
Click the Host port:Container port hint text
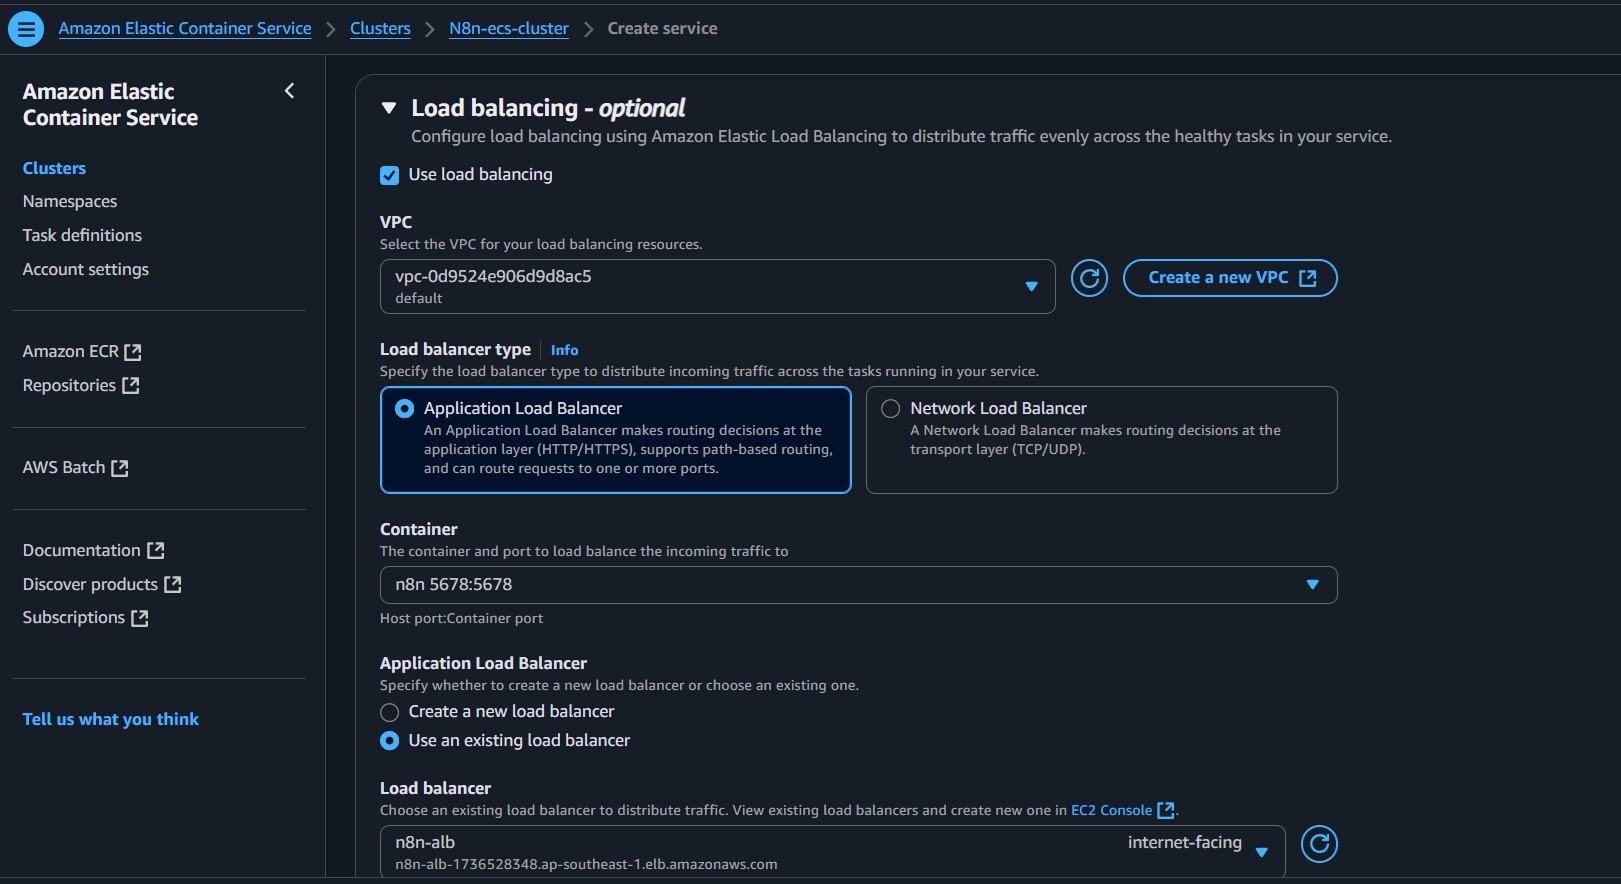(x=461, y=618)
